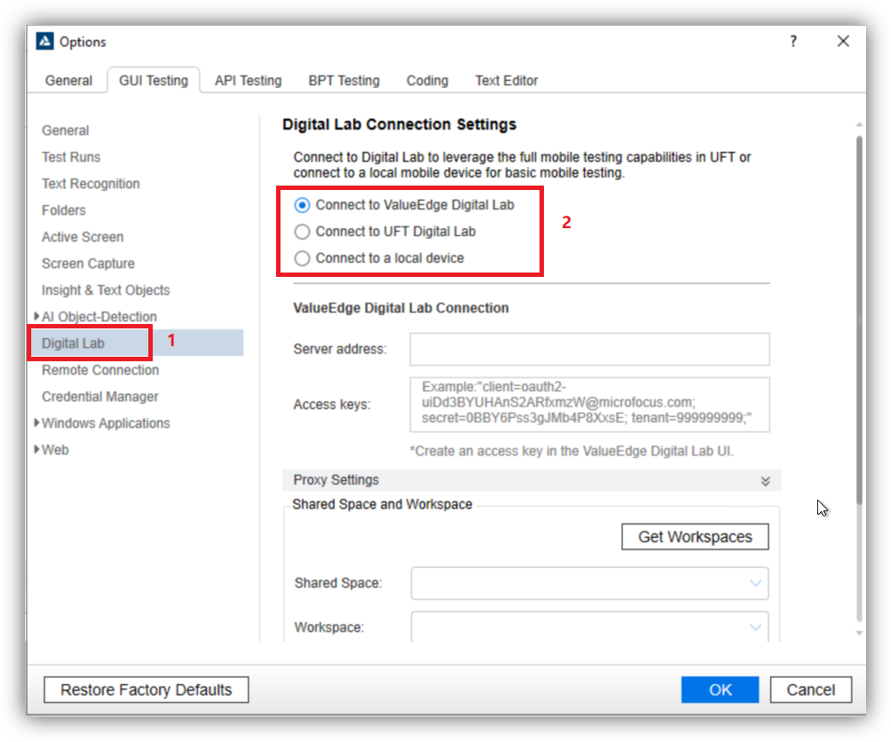Viewport: 891px width, 742px height.
Task: Click the Options window app logo icon
Action: (x=45, y=41)
